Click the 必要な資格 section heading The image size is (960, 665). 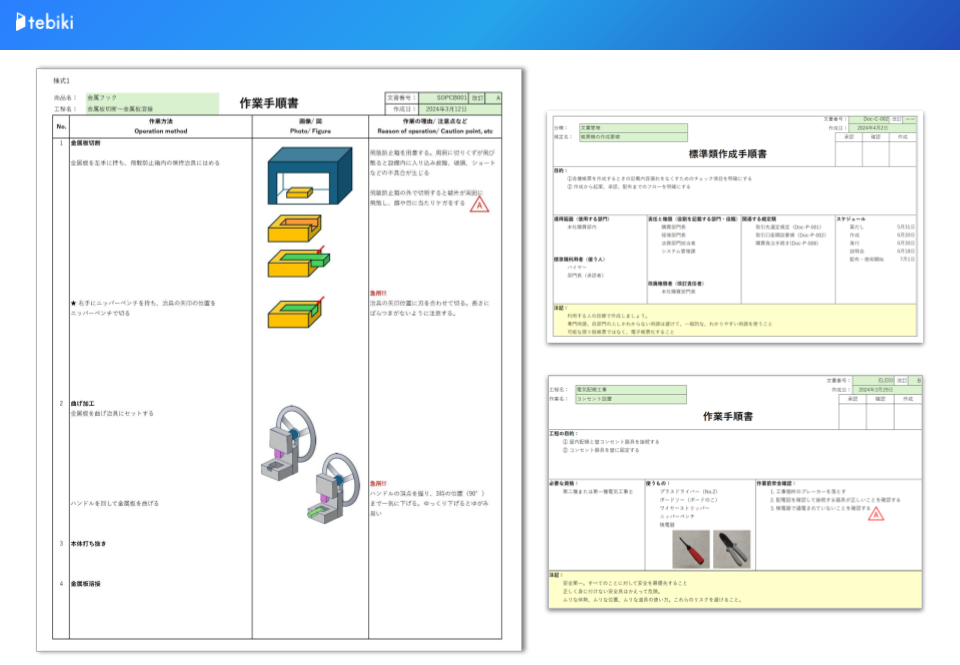(x=563, y=483)
